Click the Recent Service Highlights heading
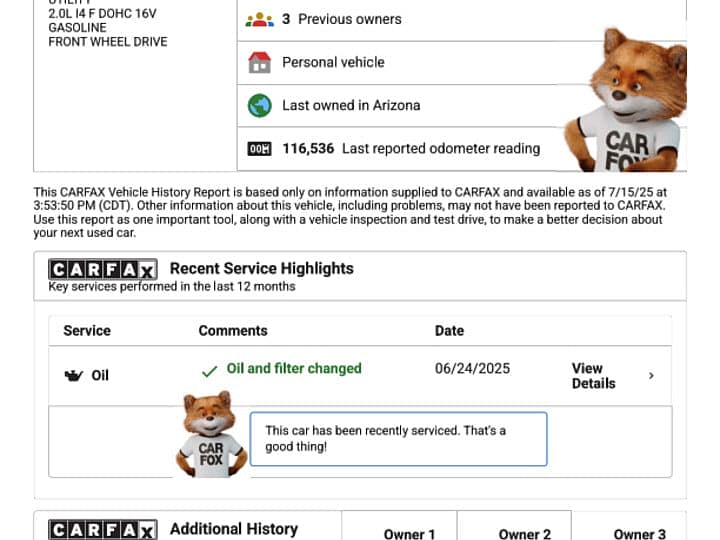 (262, 268)
